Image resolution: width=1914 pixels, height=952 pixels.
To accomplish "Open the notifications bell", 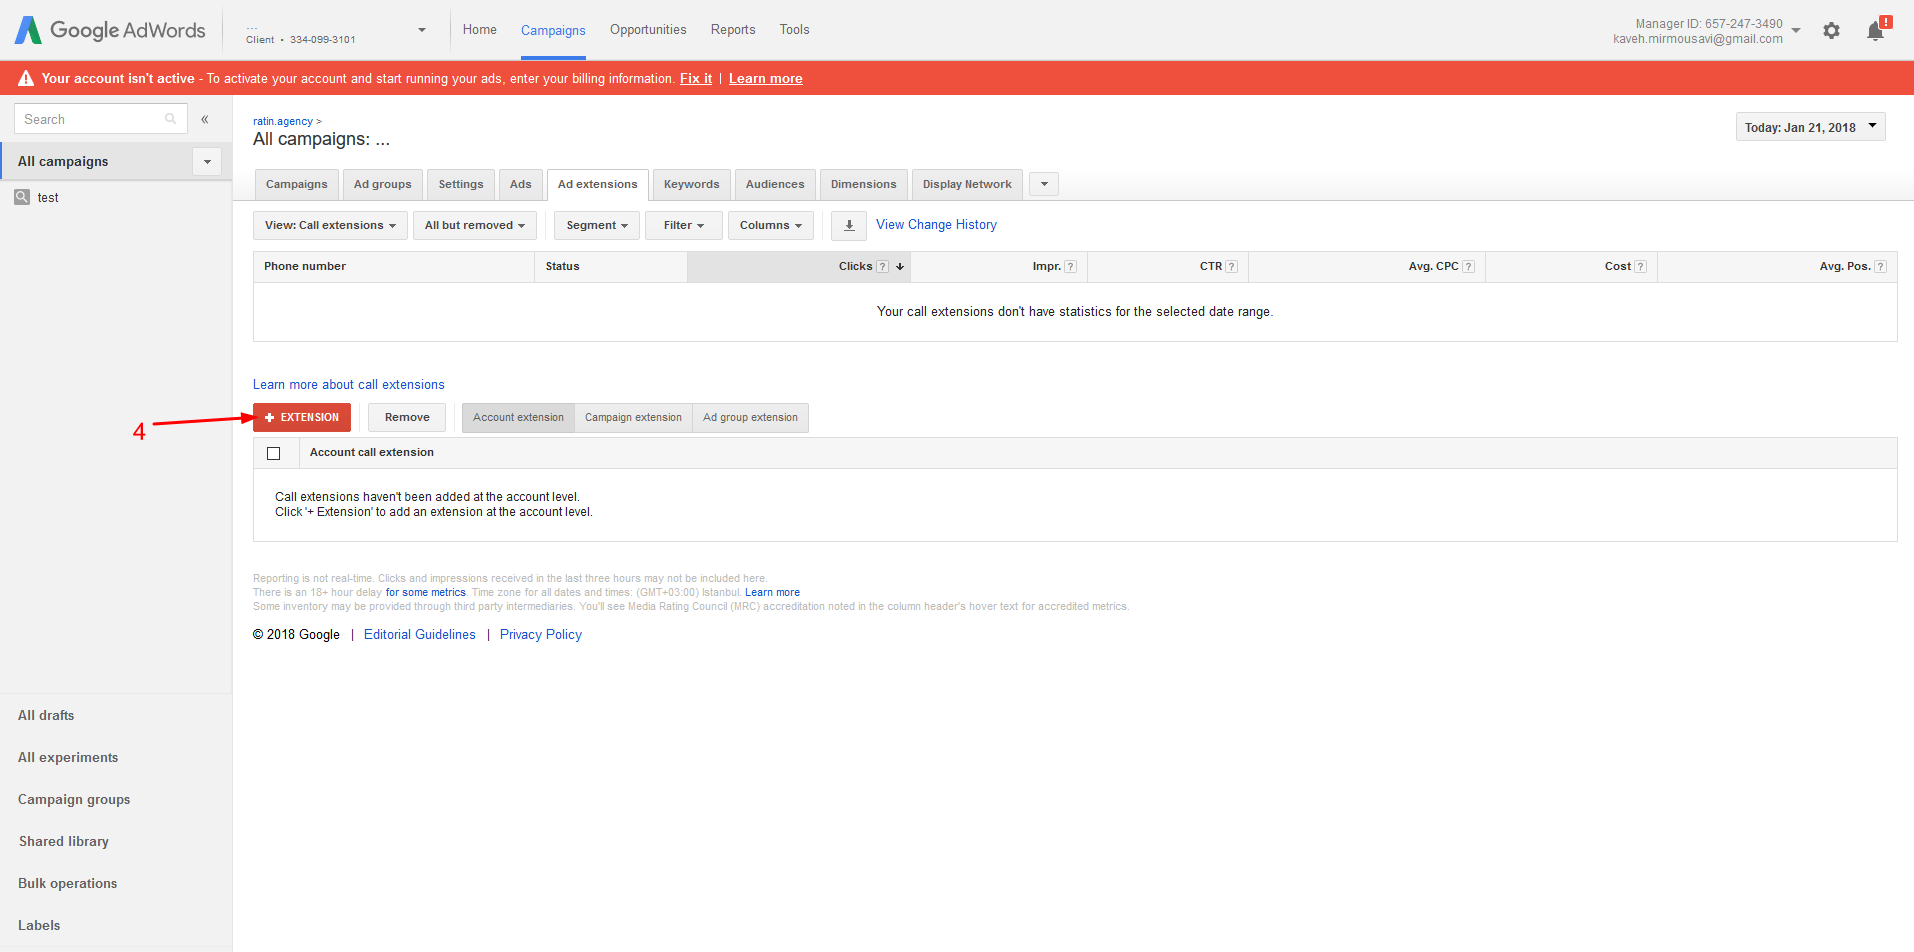I will click(1876, 31).
